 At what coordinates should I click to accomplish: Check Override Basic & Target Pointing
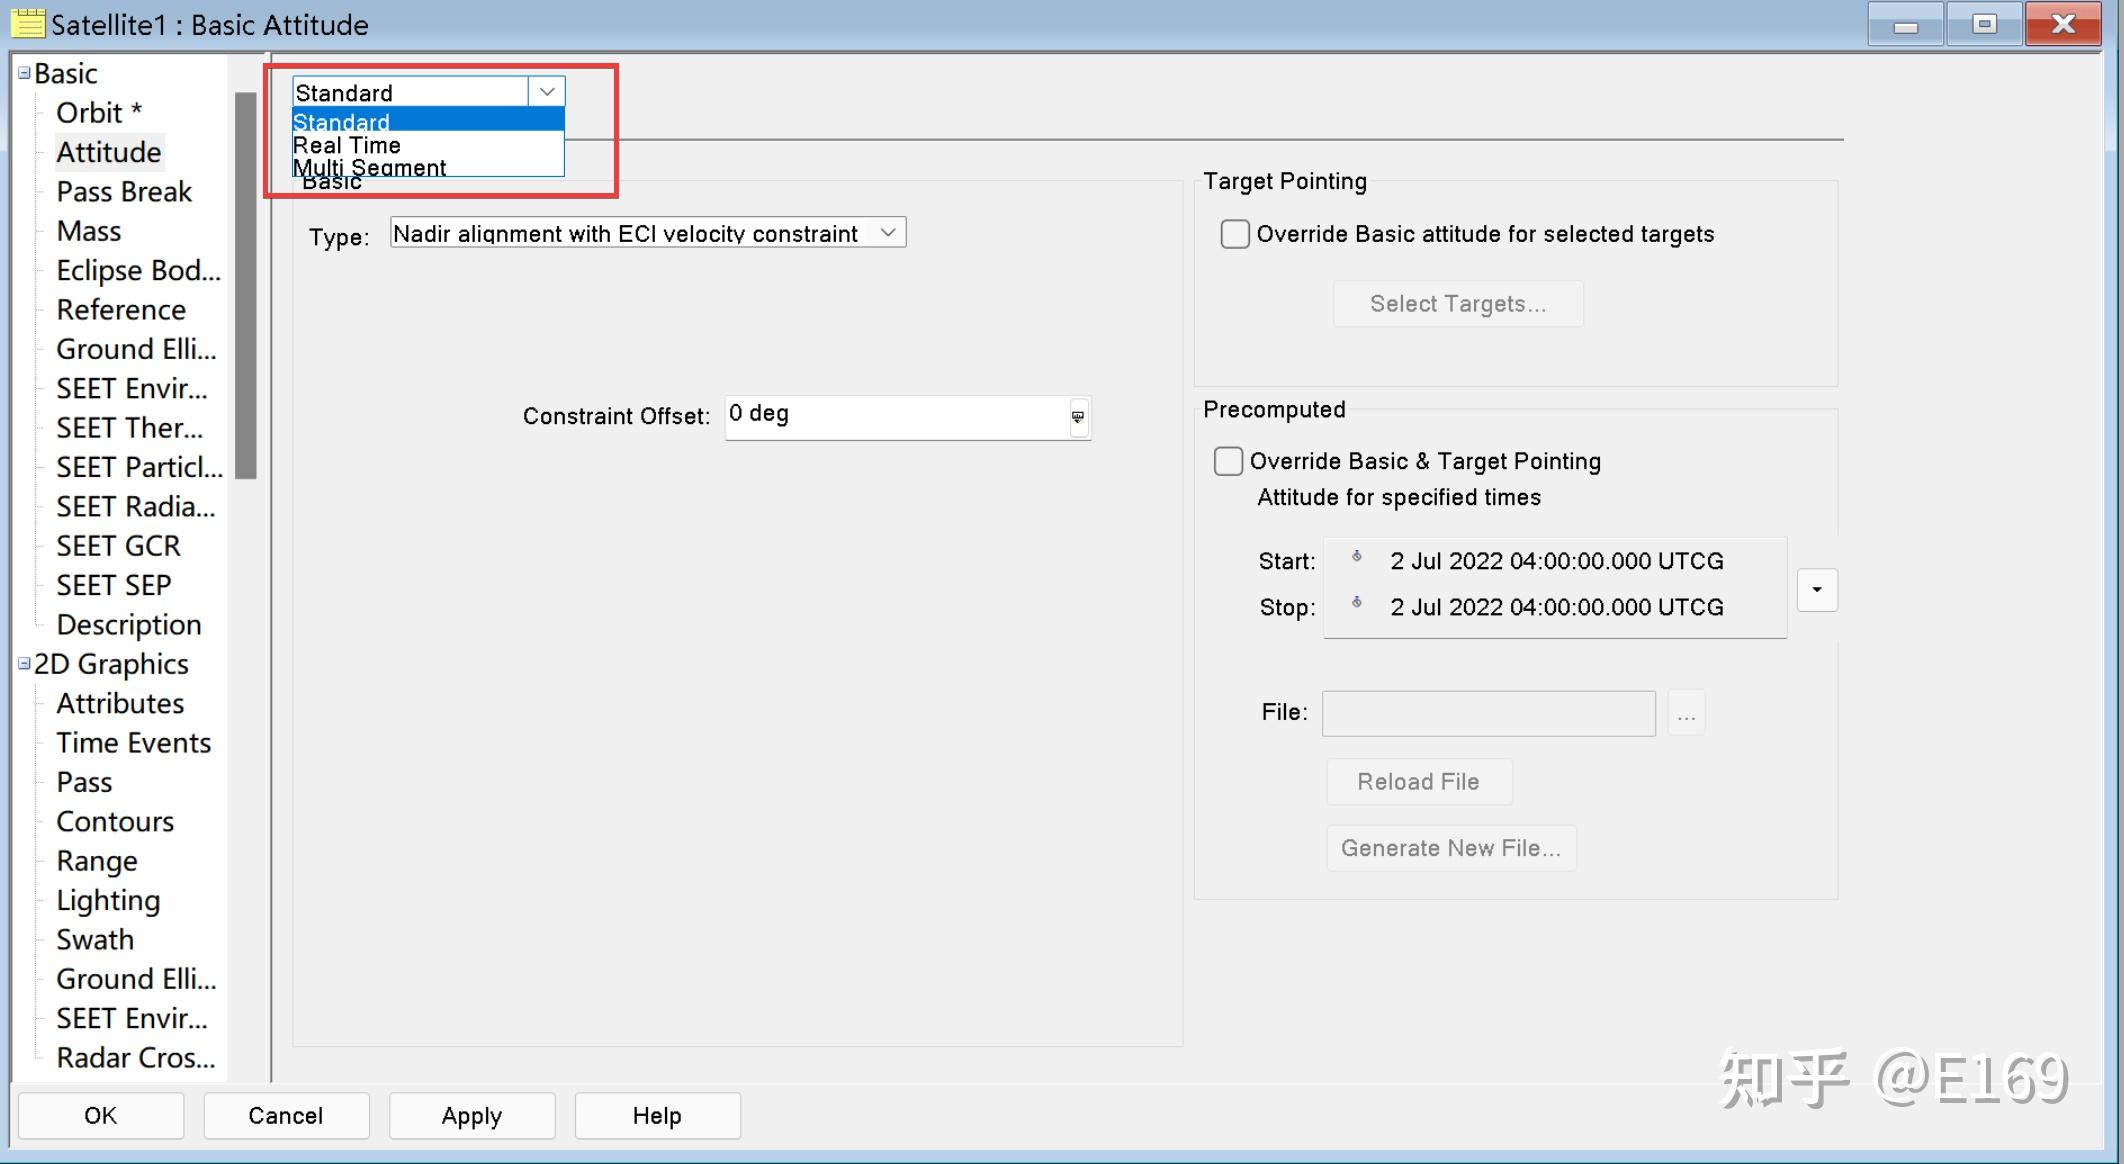click(1228, 461)
